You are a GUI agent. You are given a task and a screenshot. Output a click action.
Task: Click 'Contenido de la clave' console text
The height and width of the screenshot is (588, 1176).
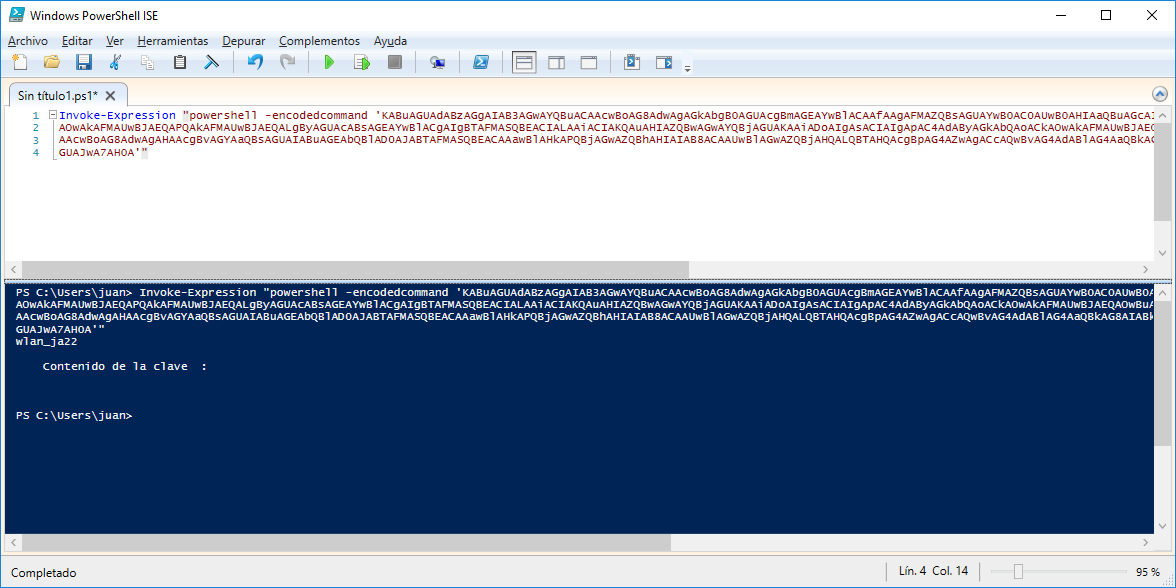(116, 367)
